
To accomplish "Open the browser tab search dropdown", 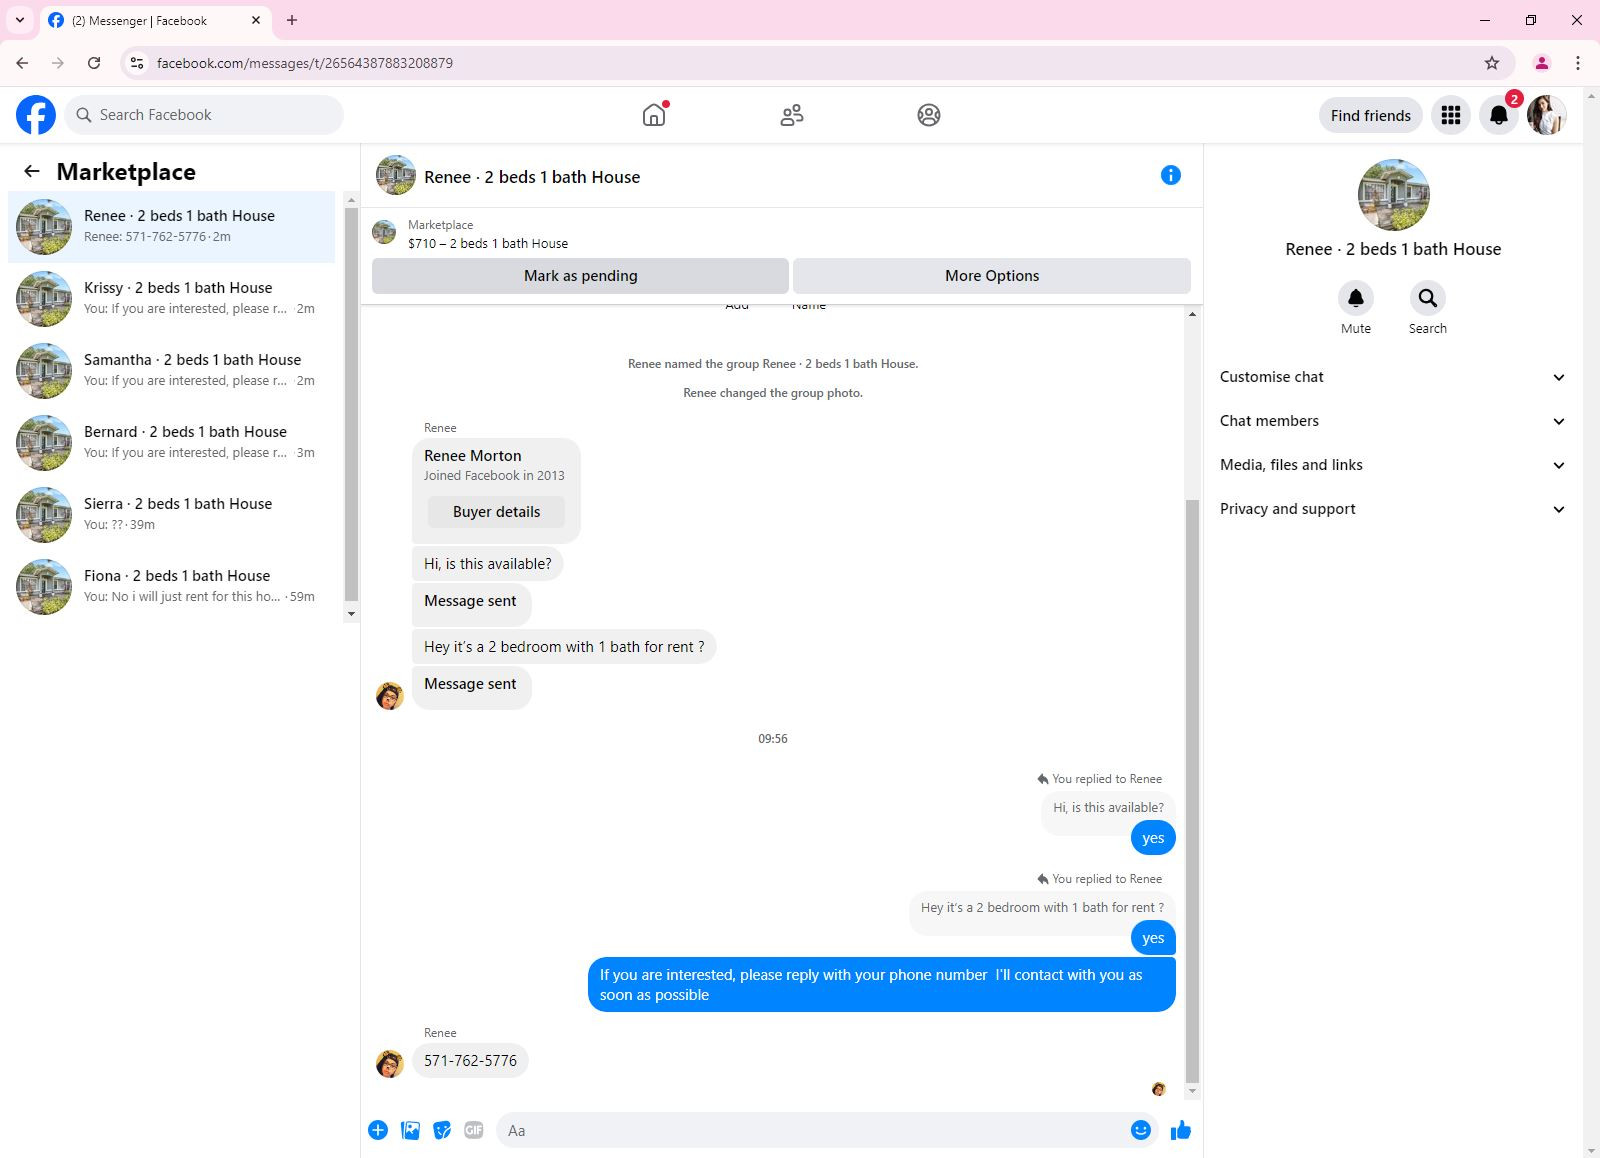I will (20, 20).
